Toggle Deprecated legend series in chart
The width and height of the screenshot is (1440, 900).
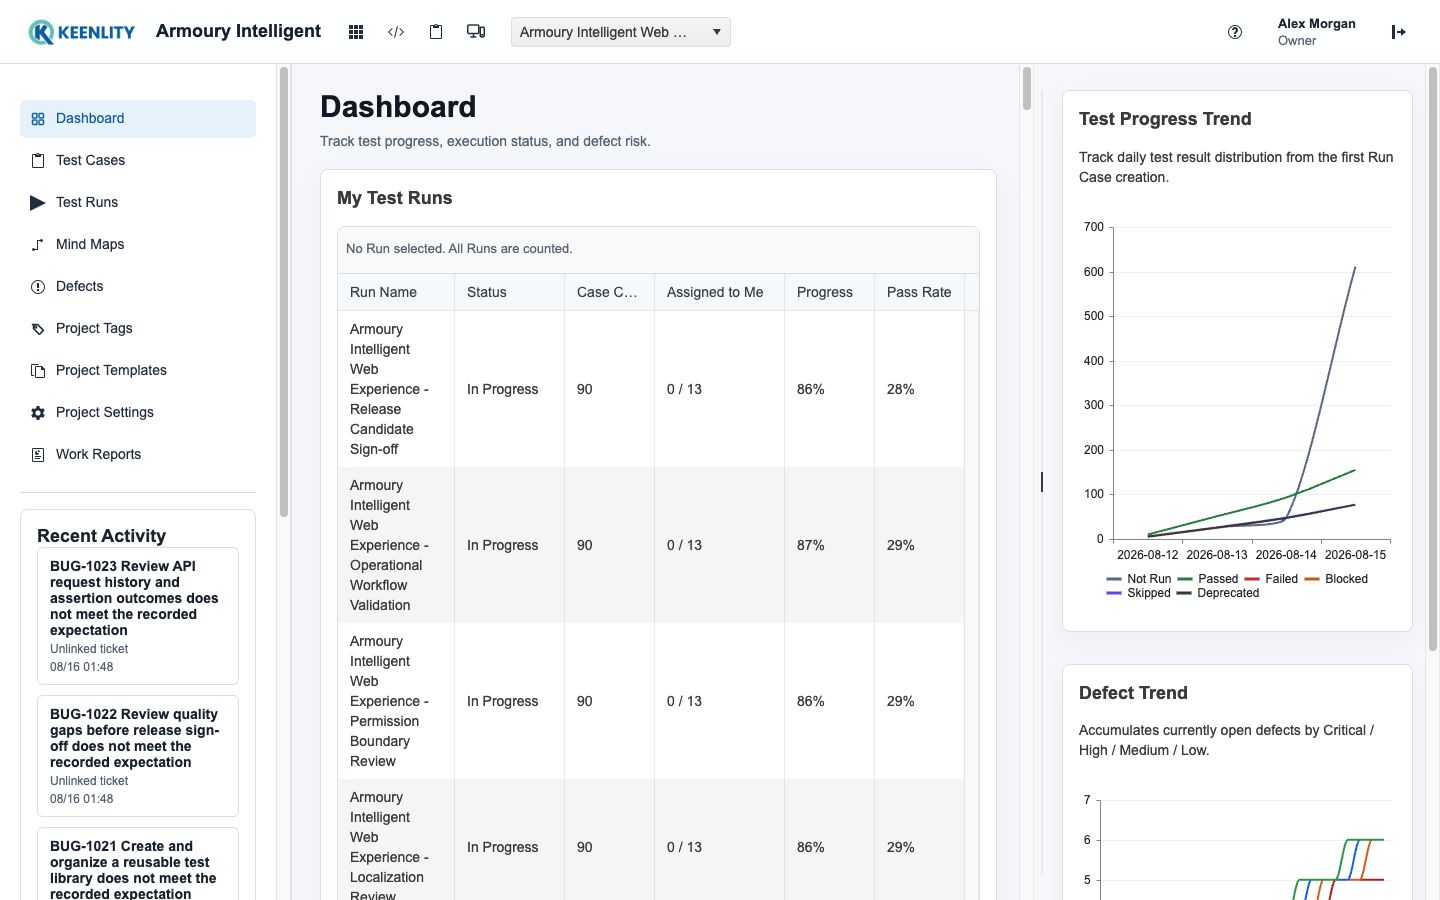click(x=1218, y=593)
